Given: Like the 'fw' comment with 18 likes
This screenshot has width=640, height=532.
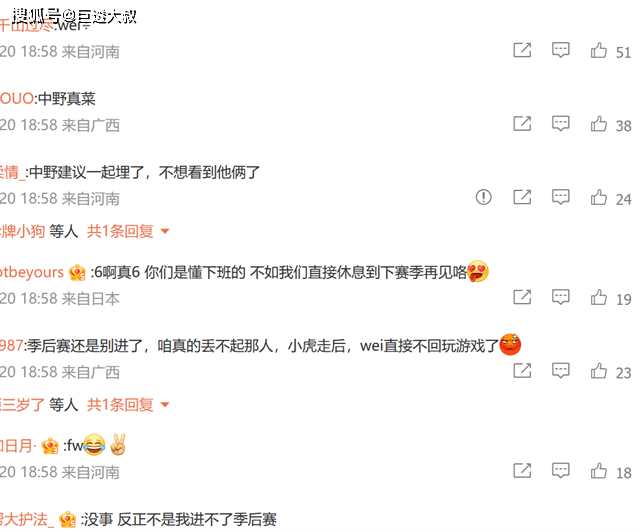Looking at the screenshot, I should coord(598,471).
